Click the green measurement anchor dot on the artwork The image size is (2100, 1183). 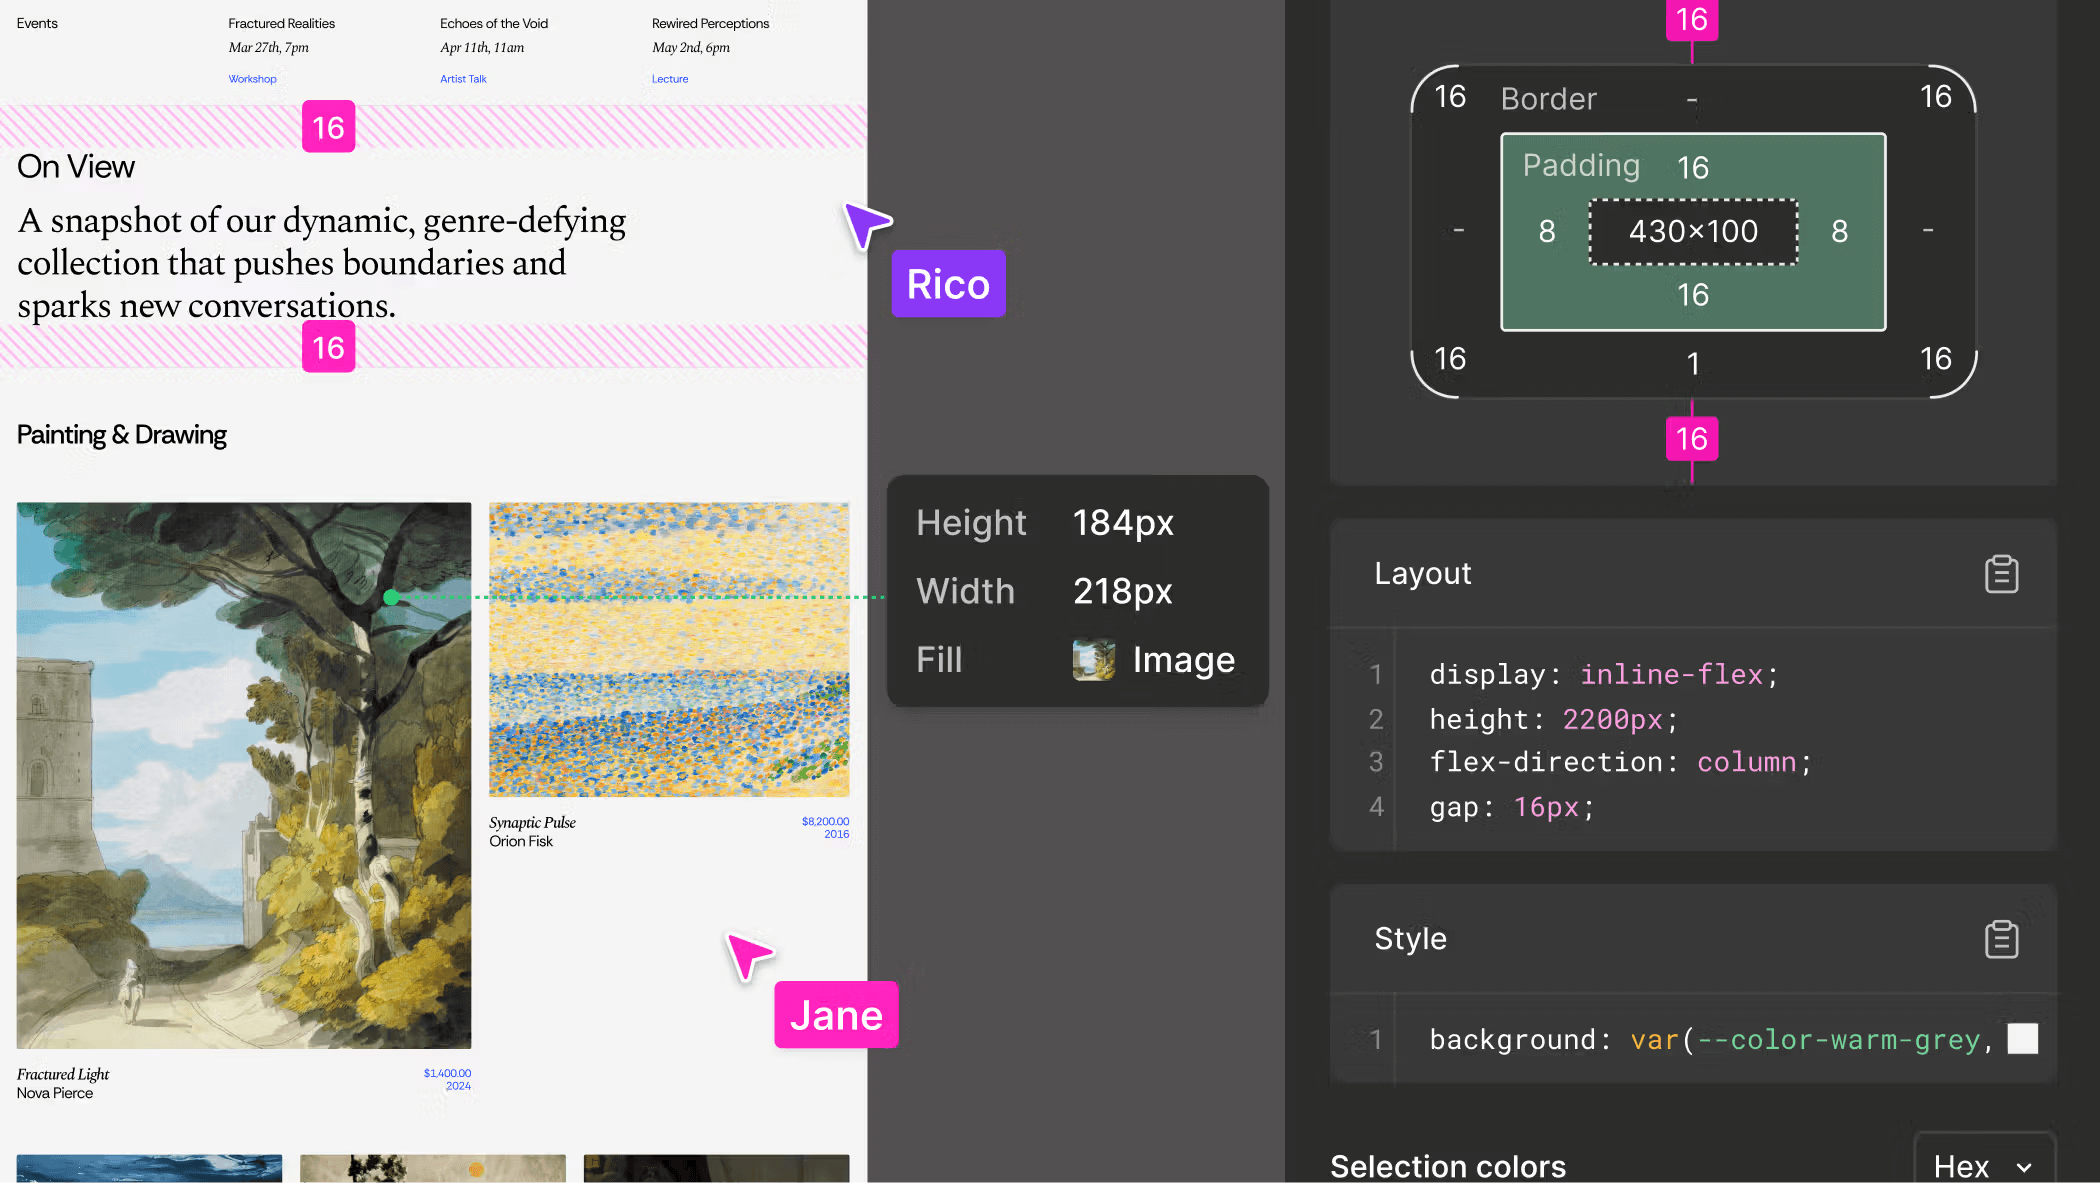click(391, 597)
